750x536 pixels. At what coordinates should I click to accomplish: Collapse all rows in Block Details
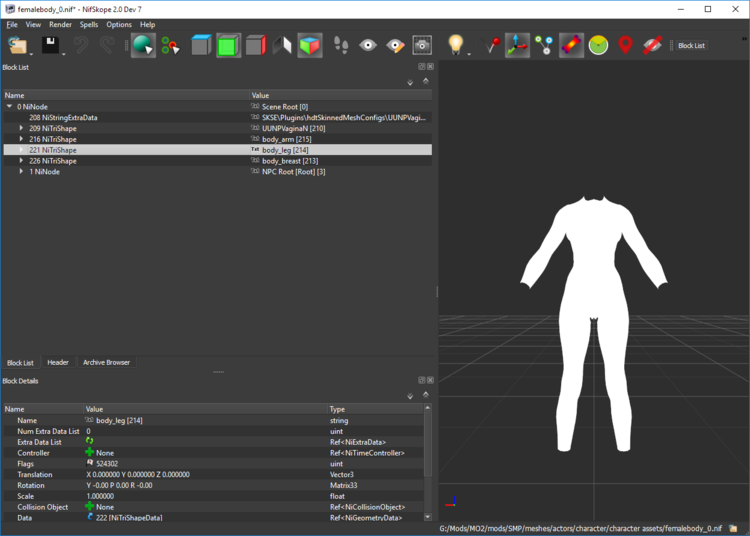click(x=426, y=395)
